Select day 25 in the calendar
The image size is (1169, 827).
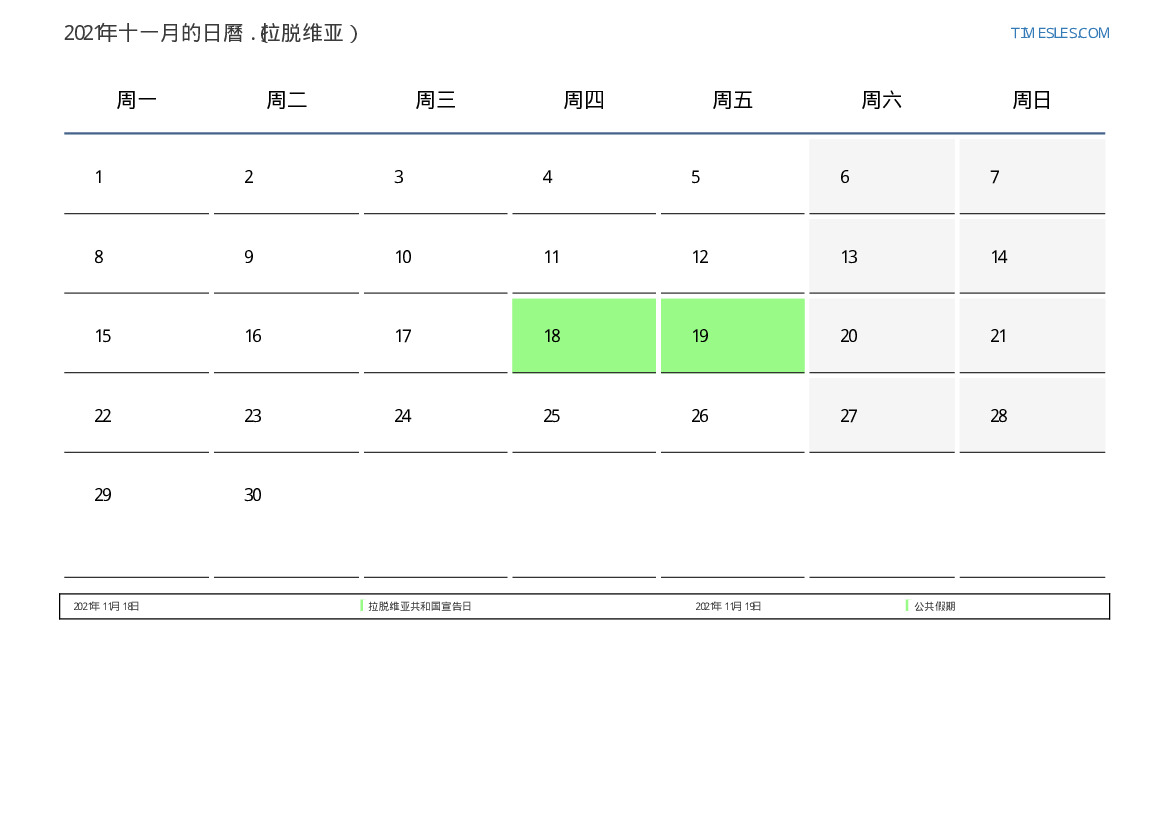[584, 415]
